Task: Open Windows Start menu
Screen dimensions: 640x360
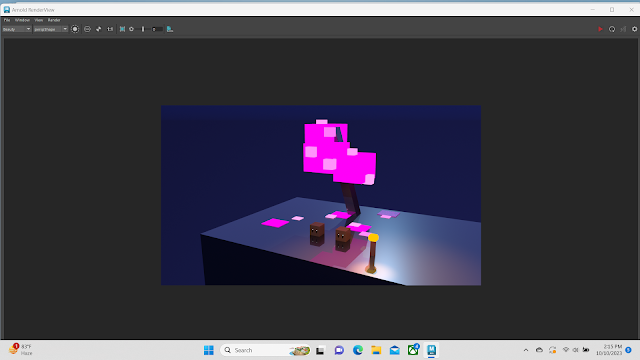Action: pyautogui.click(x=209, y=350)
